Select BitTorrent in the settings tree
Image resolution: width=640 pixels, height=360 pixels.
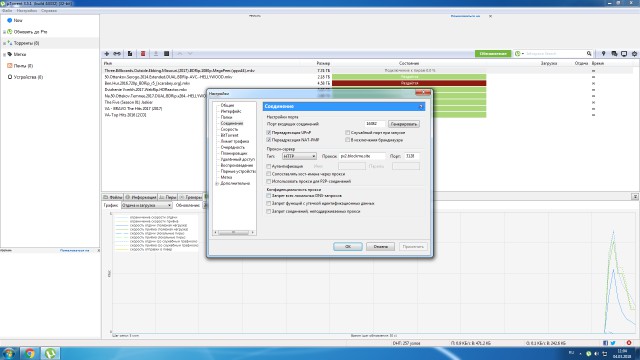(229, 135)
